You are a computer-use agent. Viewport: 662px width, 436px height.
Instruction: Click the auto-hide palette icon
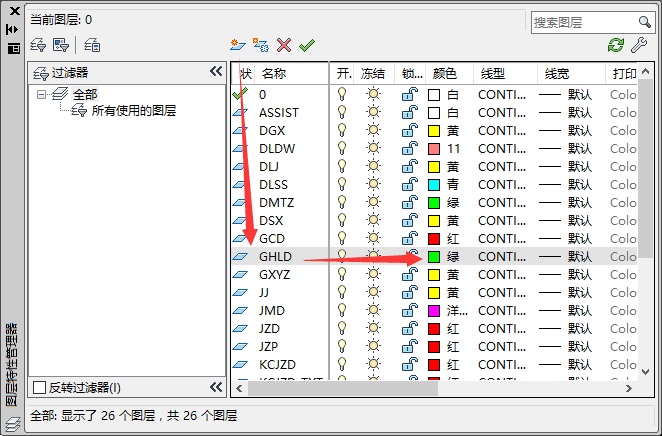13,30
